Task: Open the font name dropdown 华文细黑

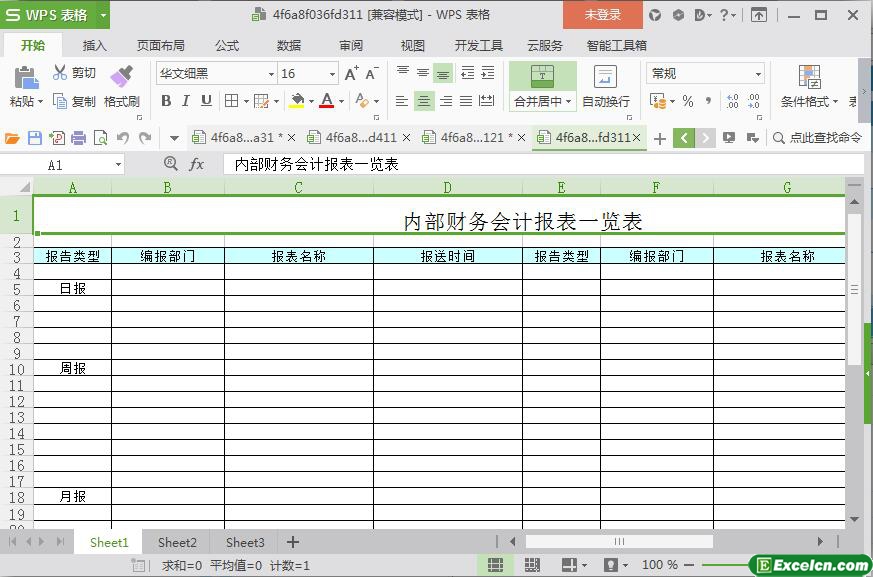Action: click(271, 74)
